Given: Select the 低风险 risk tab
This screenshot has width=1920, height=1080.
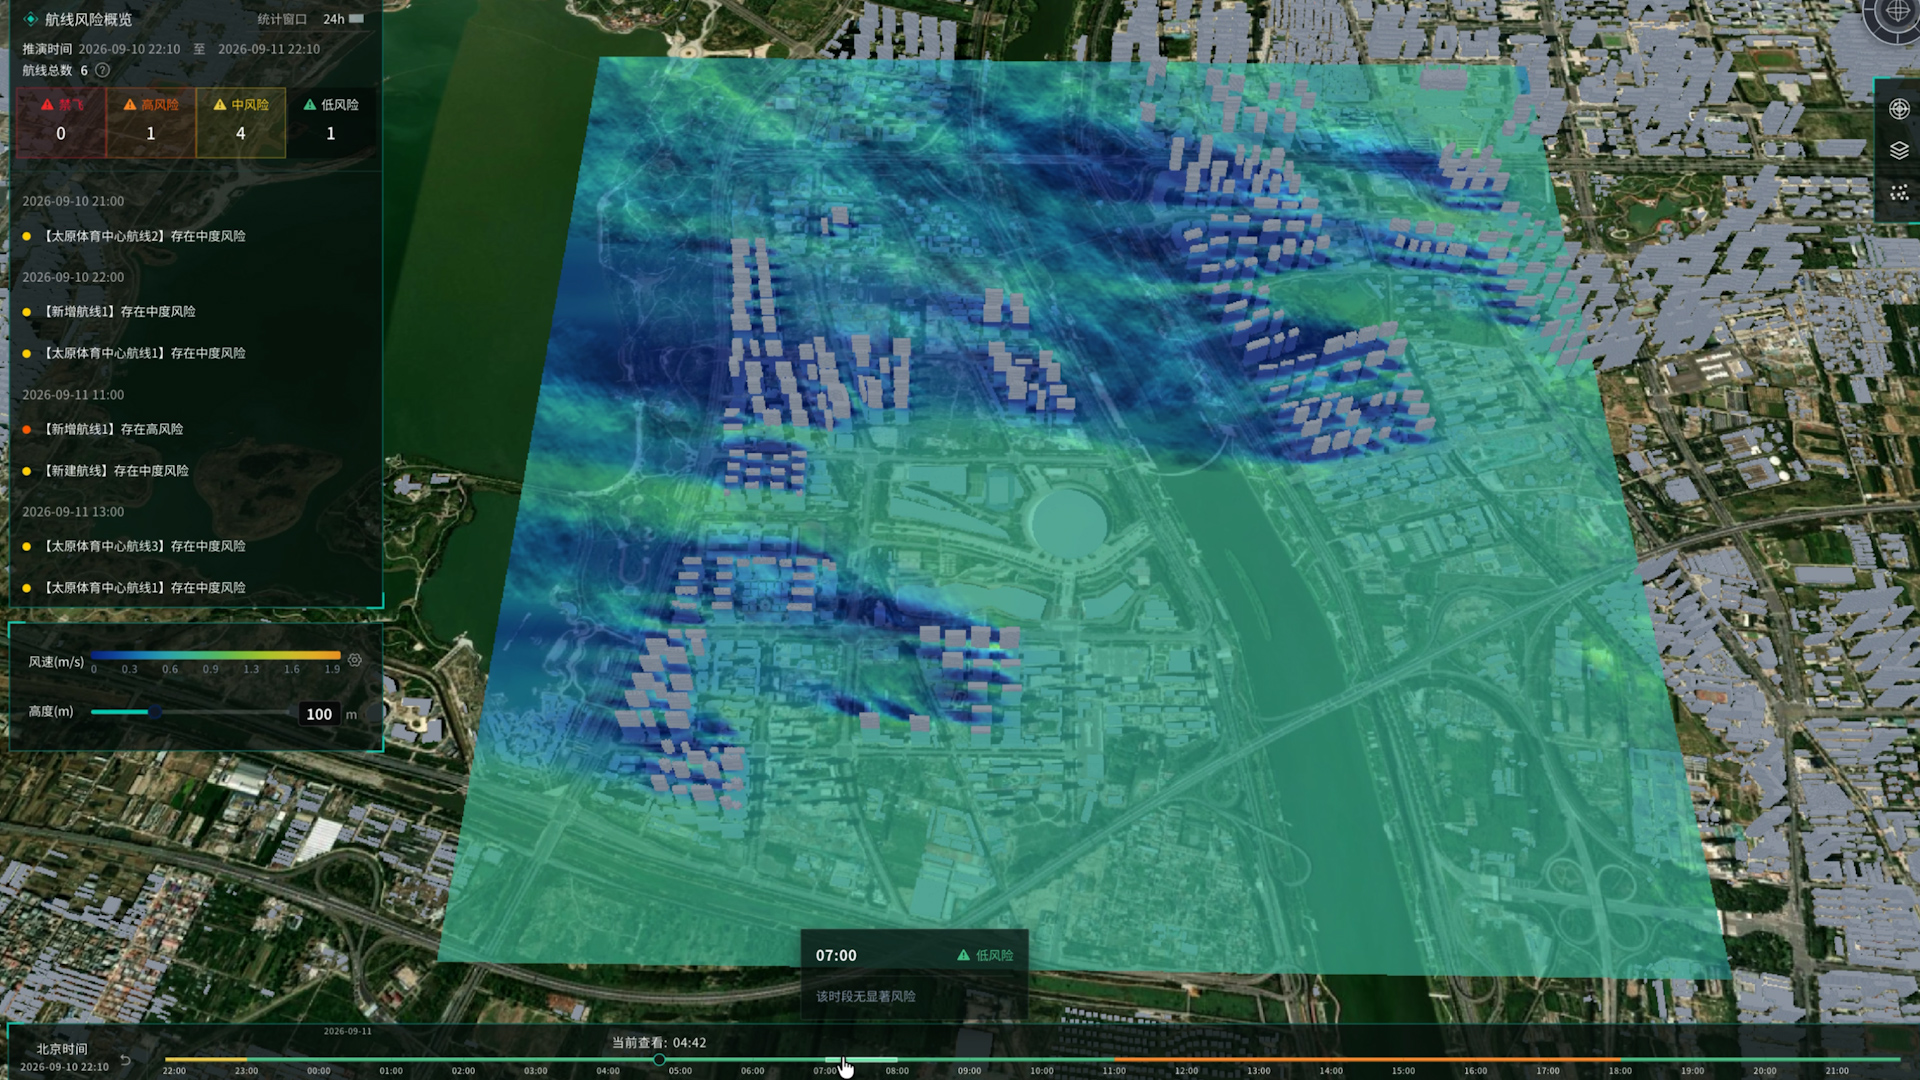Looking at the screenshot, I should (331, 122).
